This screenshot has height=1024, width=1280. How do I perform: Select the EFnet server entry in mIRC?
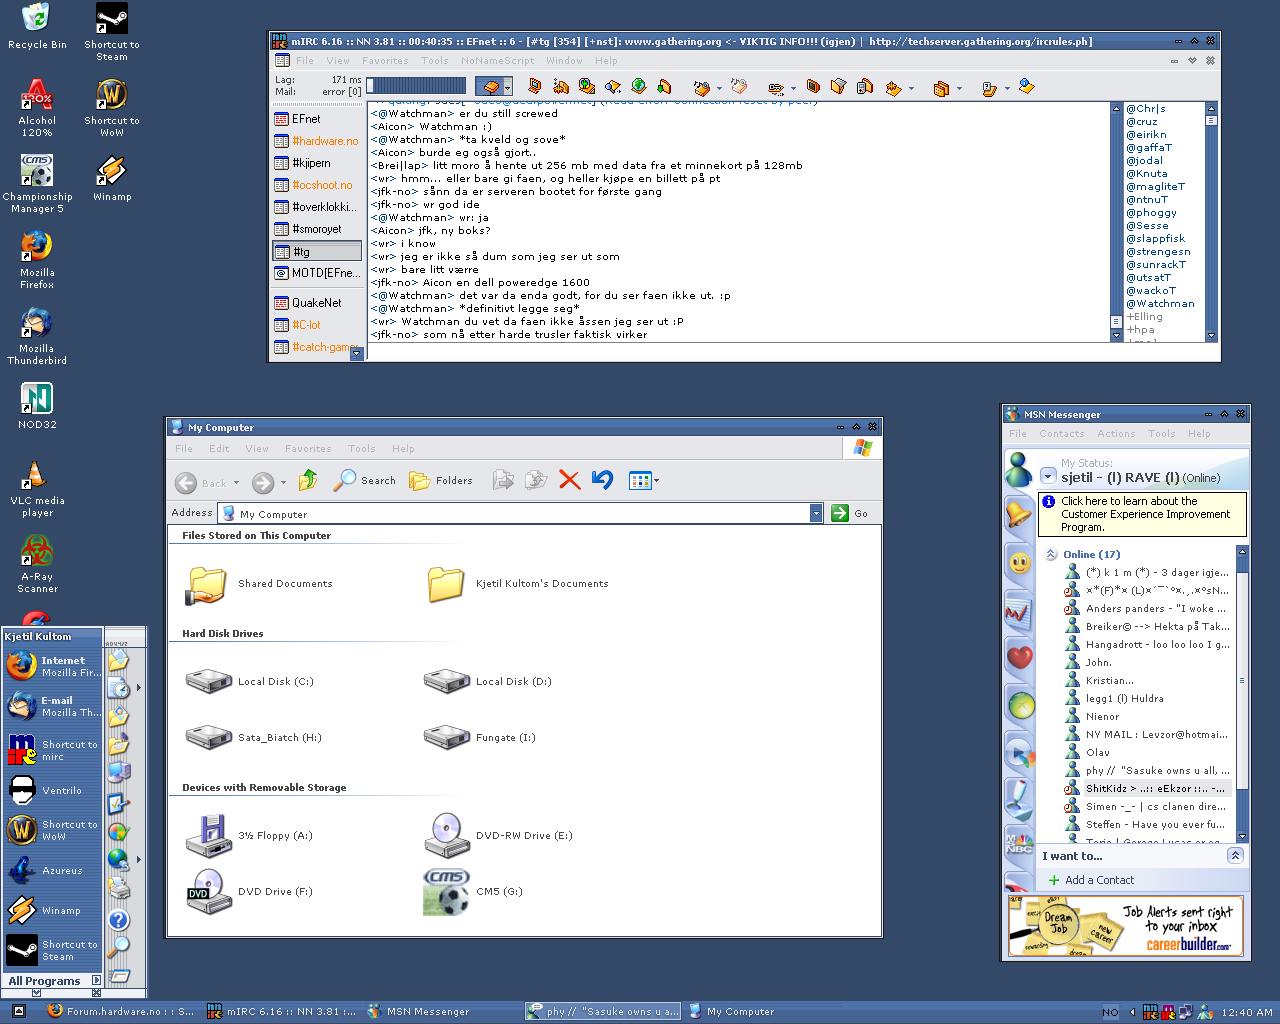(317, 119)
